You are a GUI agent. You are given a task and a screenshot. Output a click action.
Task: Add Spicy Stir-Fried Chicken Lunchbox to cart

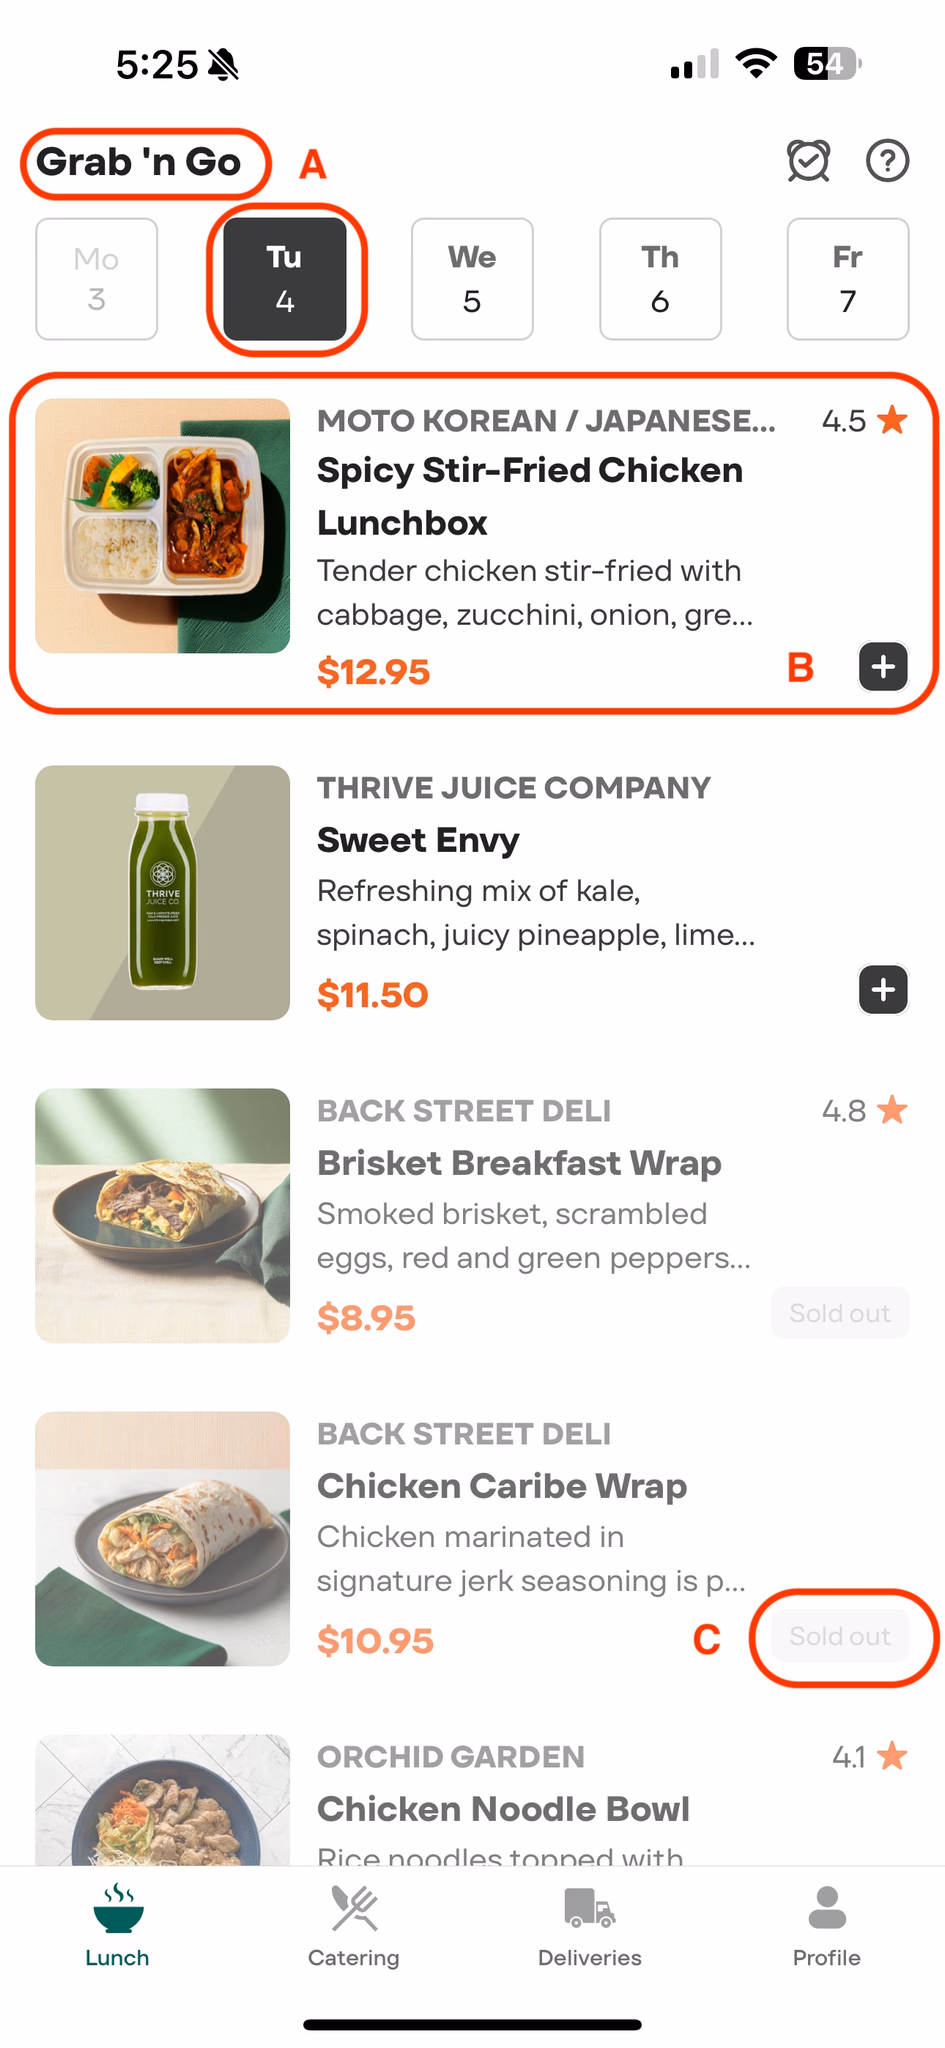tap(883, 667)
